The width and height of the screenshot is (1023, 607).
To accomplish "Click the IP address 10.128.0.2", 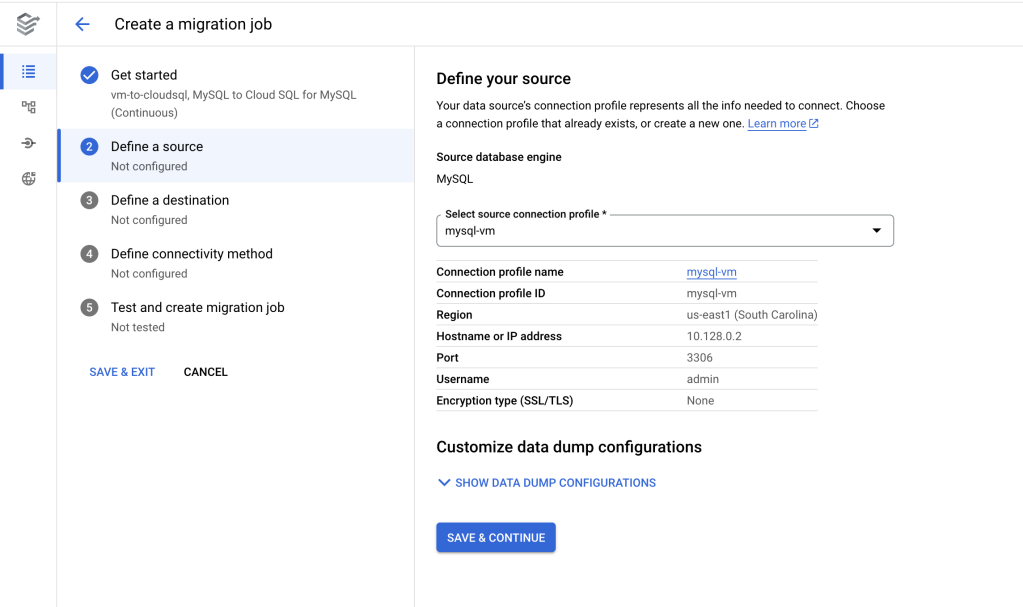I will click(x=714, y=336).
